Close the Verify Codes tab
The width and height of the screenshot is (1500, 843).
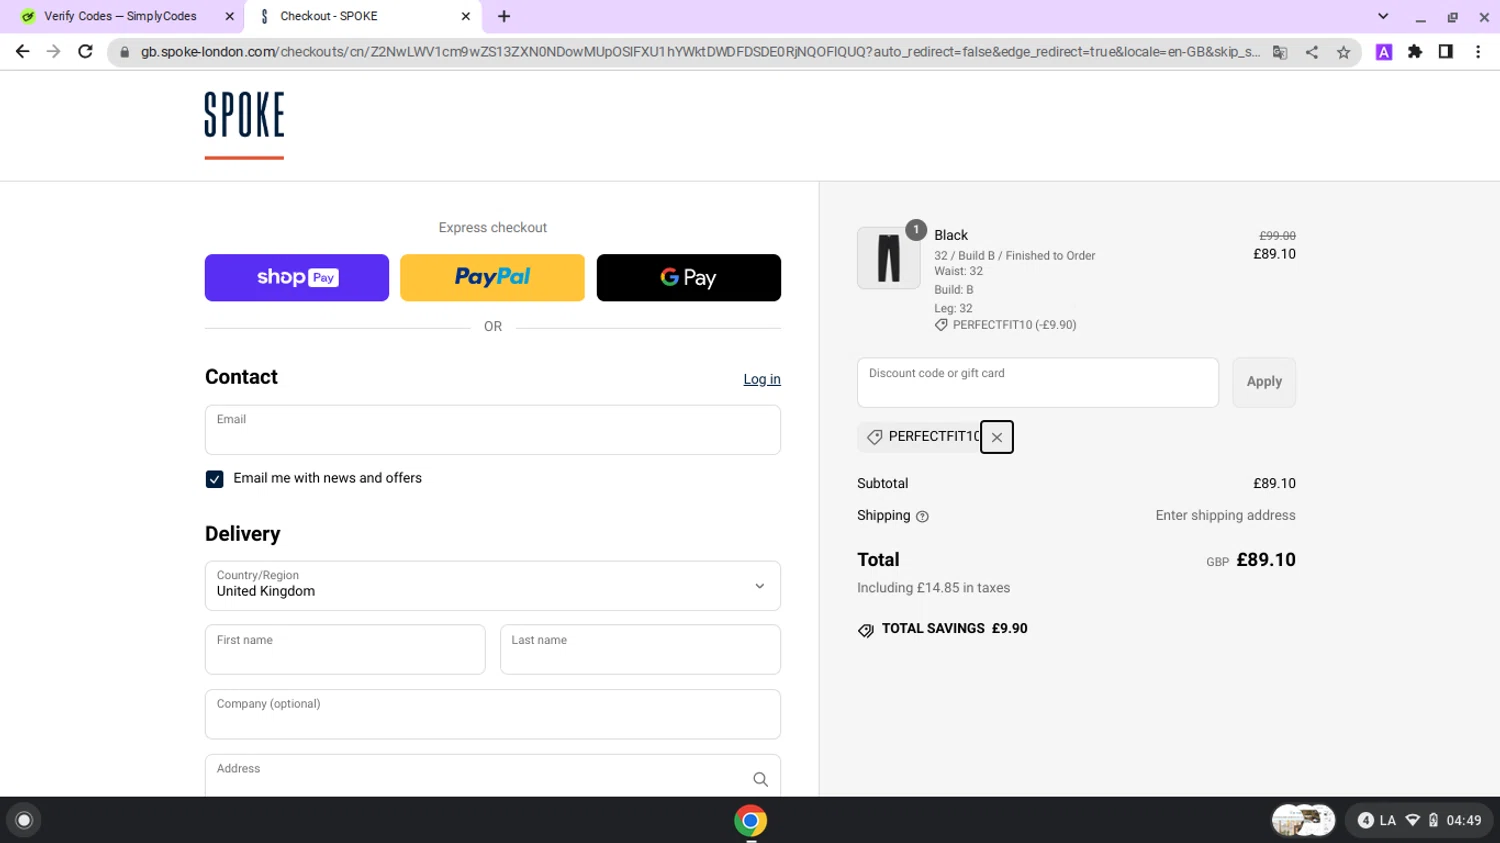click(229, 16)
